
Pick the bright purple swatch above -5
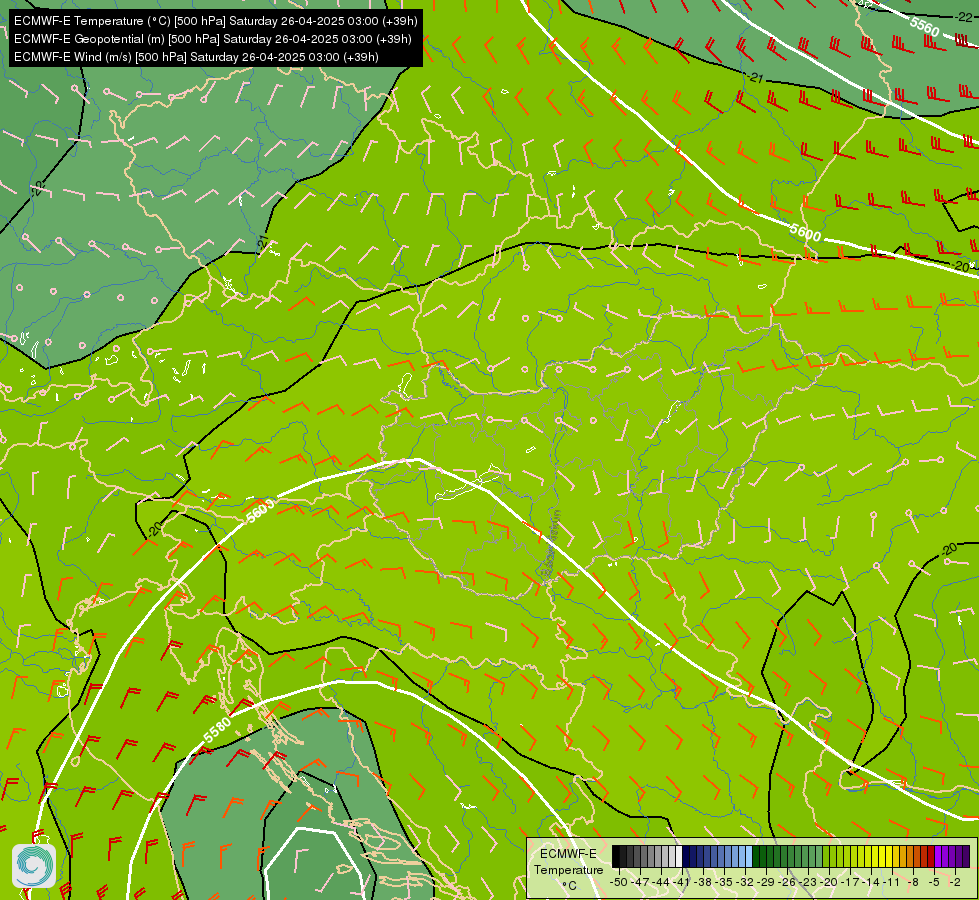938,856
